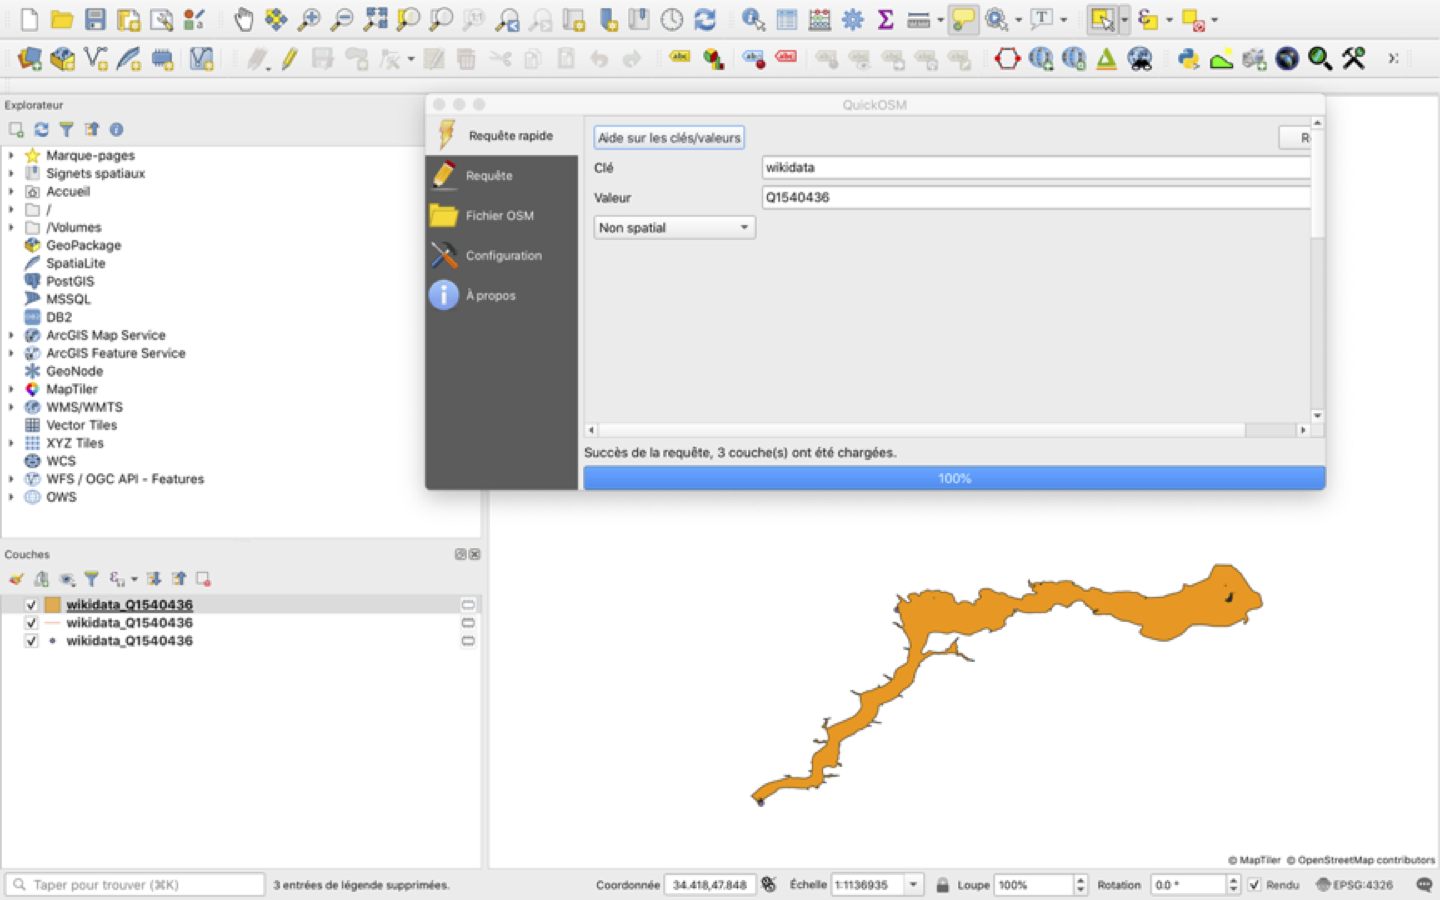Click the EPSG:4326 CRS button
1440x900 pixels.
point(1354,885)
